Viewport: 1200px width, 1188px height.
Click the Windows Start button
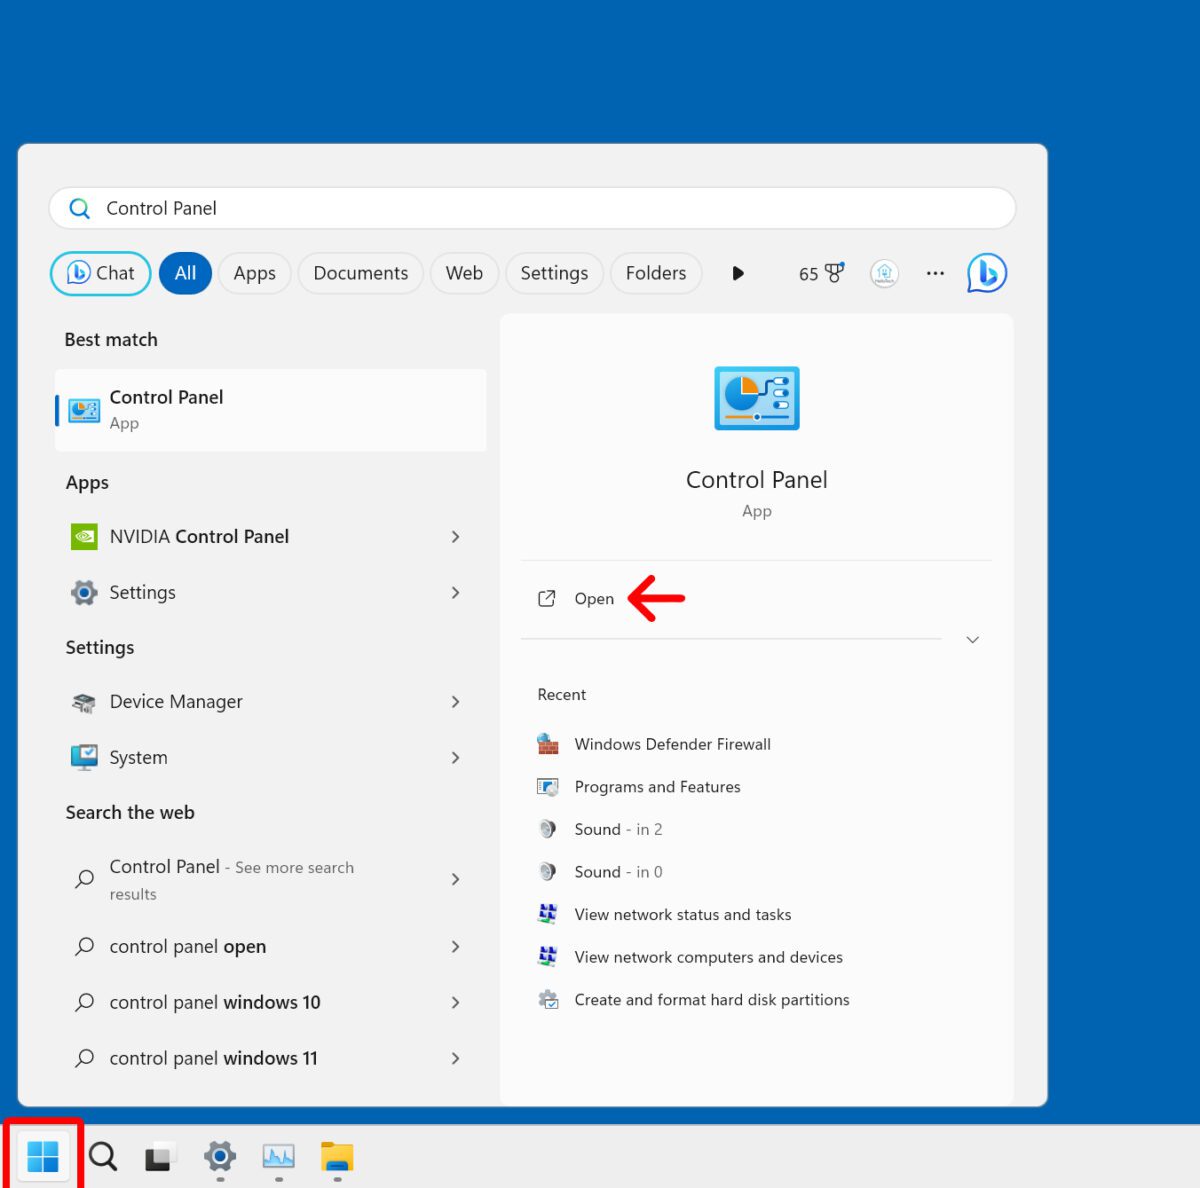click(x=43, y=1156)
